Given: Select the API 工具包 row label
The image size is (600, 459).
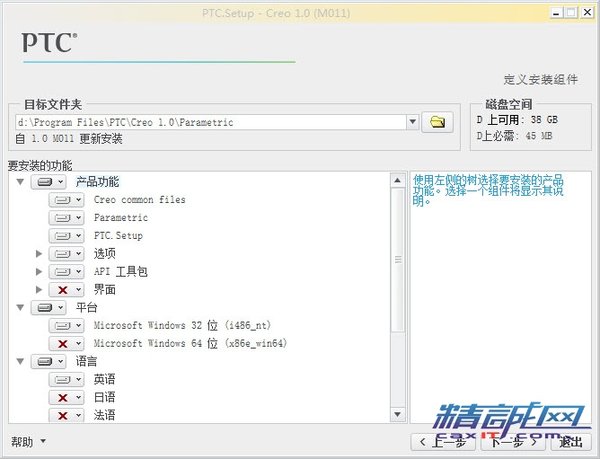Looking at the screenshot, I should (121, 272).
